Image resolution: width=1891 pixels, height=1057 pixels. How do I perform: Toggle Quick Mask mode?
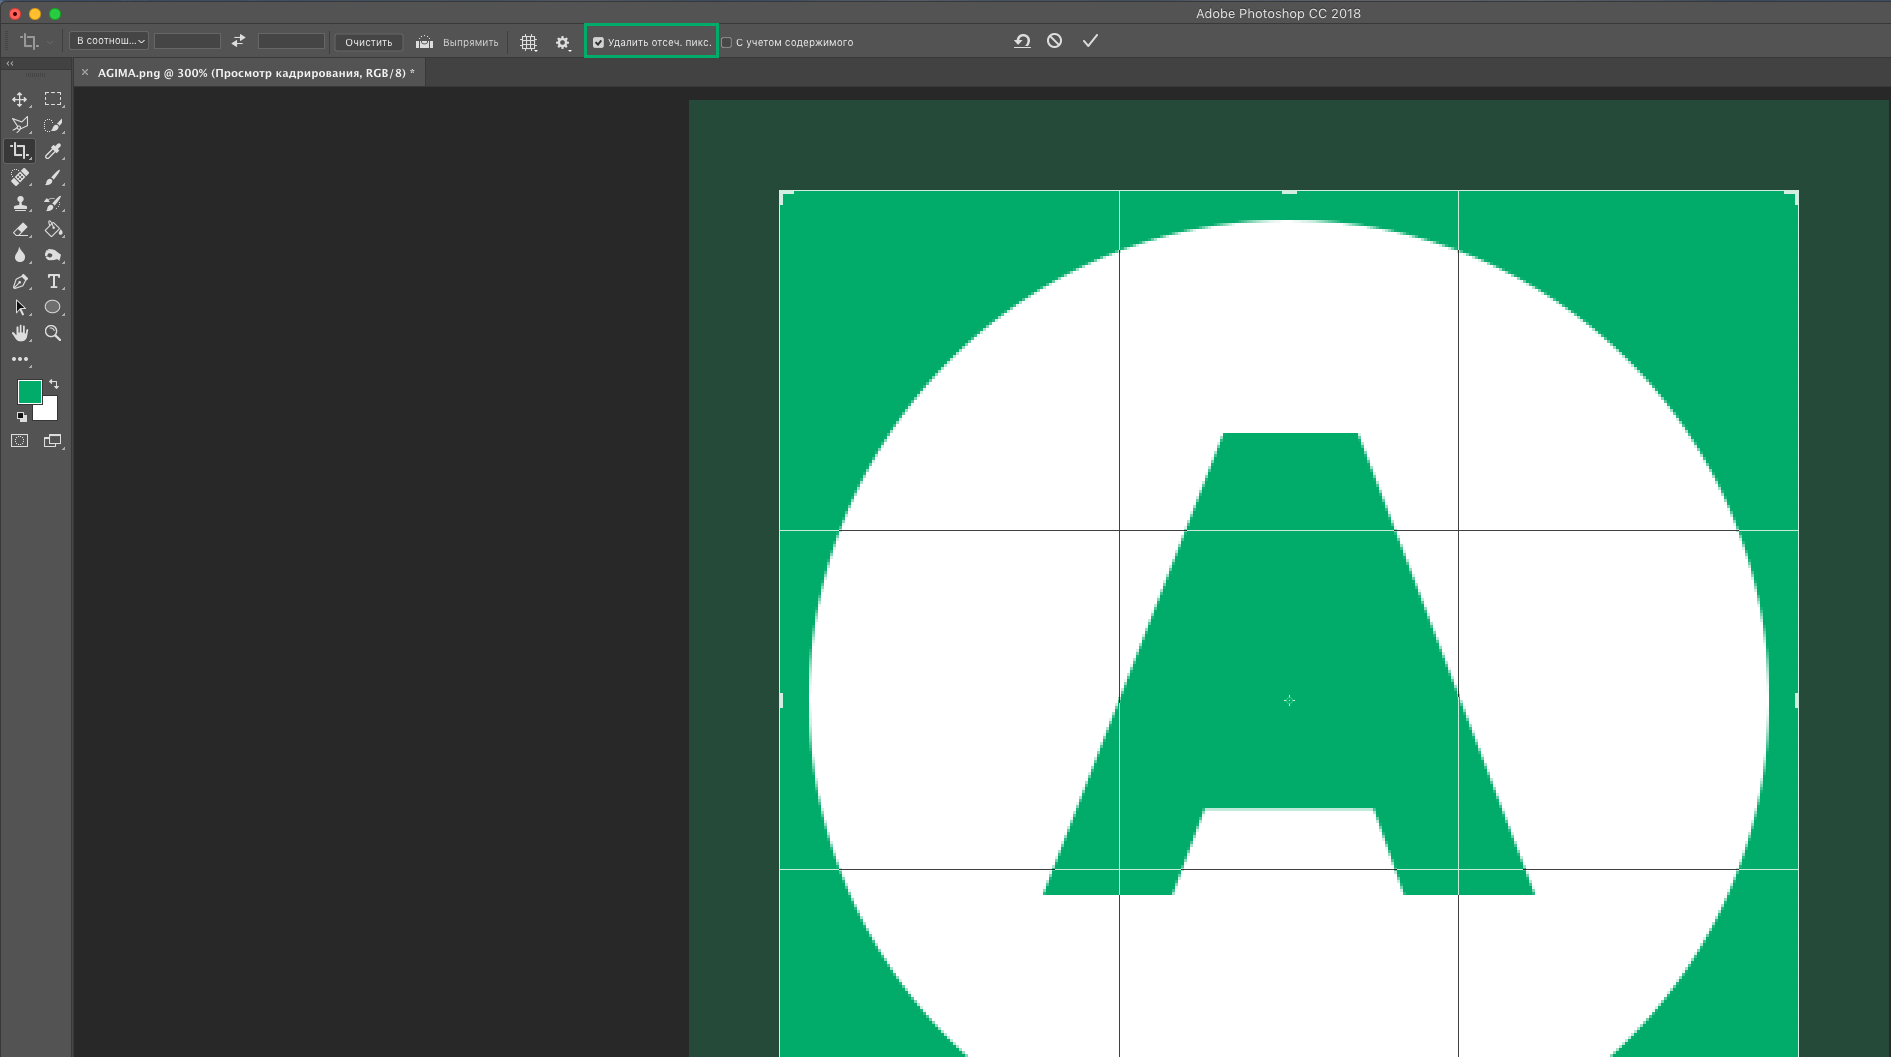[x=20, y=440]
